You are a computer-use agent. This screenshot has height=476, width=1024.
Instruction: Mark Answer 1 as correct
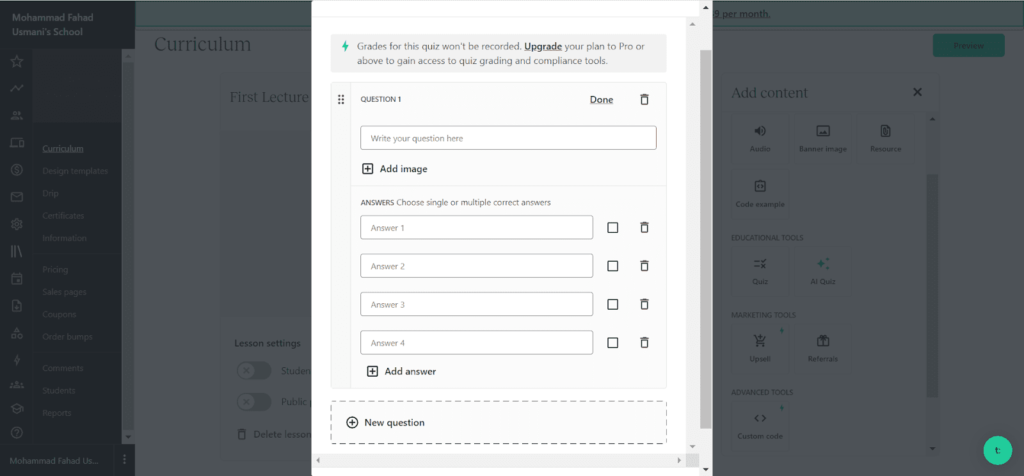coord(613,227)
